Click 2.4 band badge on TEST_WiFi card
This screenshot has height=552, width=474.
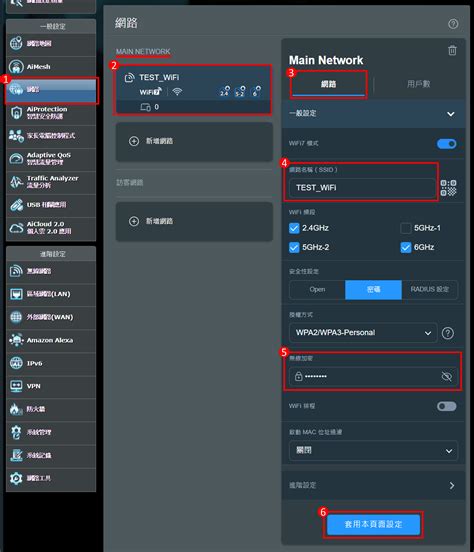pyautogui.click(x=225, y=91)
